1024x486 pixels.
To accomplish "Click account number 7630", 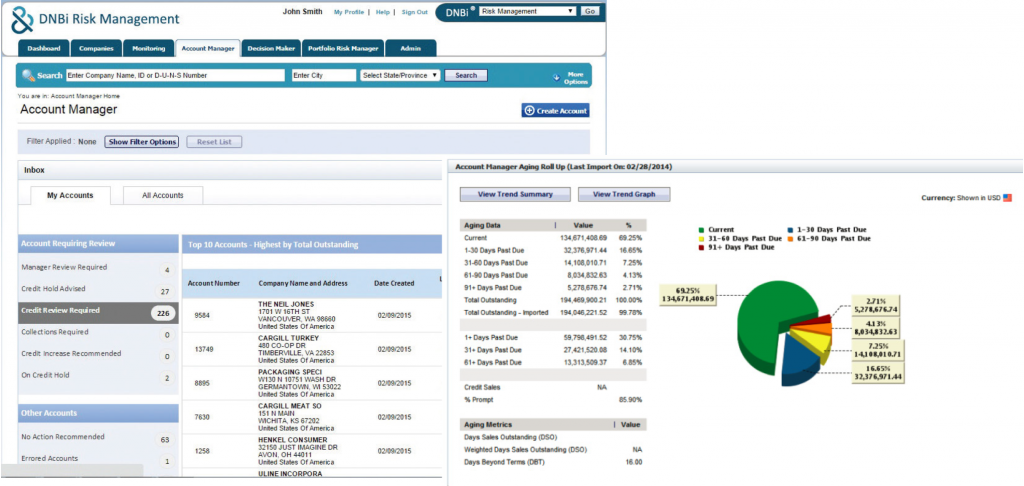I will click(202, 417).
